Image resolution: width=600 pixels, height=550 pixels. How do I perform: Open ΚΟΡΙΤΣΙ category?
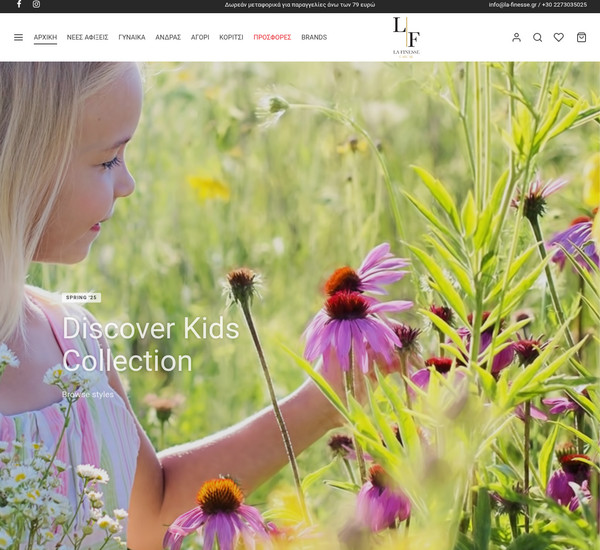click(231, 37)
